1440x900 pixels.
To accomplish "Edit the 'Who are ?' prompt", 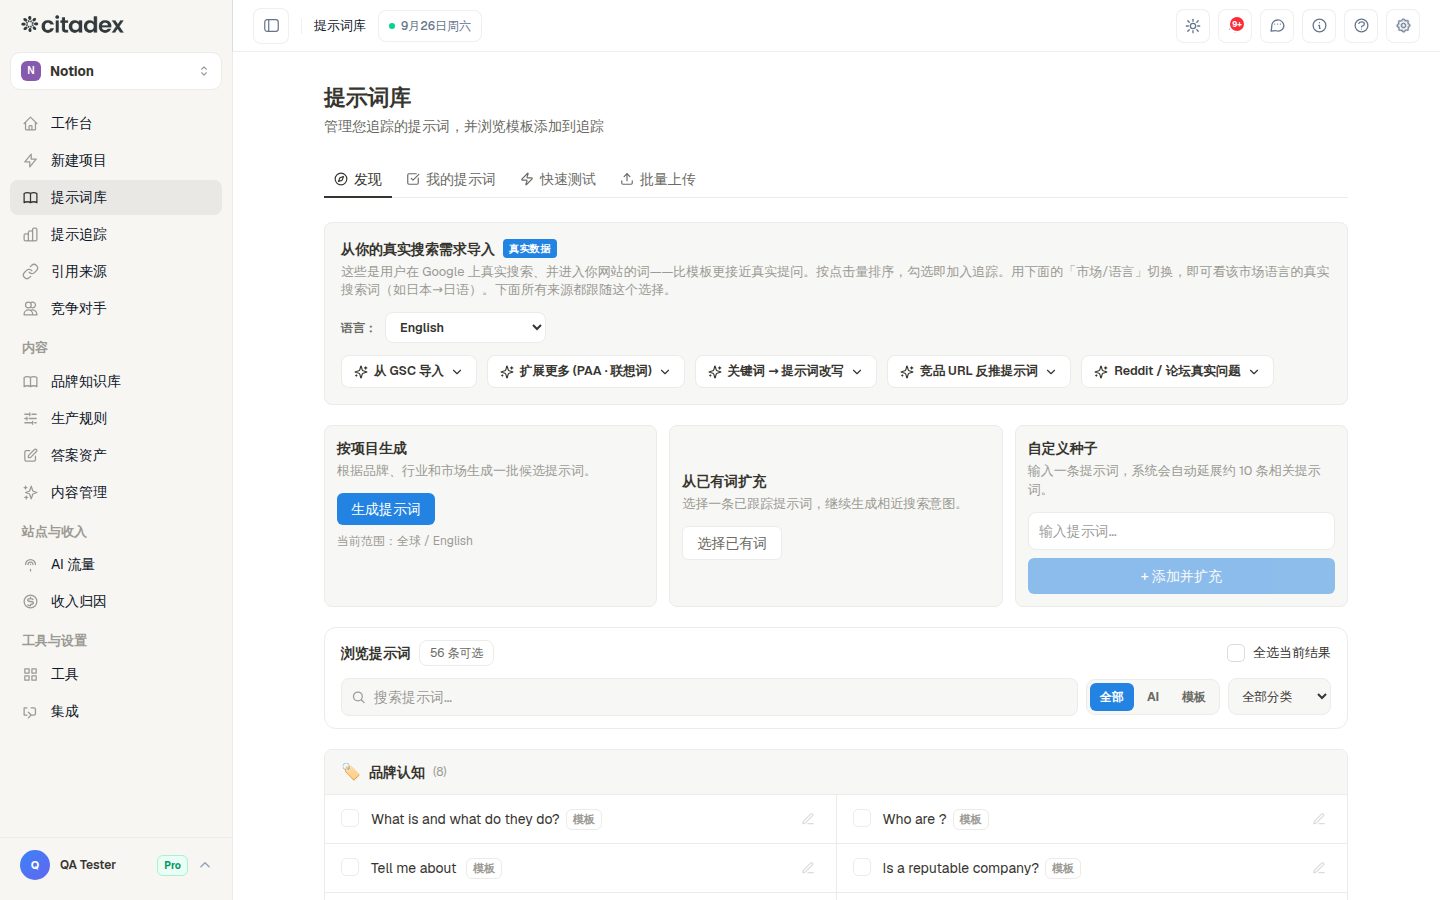I will tap(1319, 819).
